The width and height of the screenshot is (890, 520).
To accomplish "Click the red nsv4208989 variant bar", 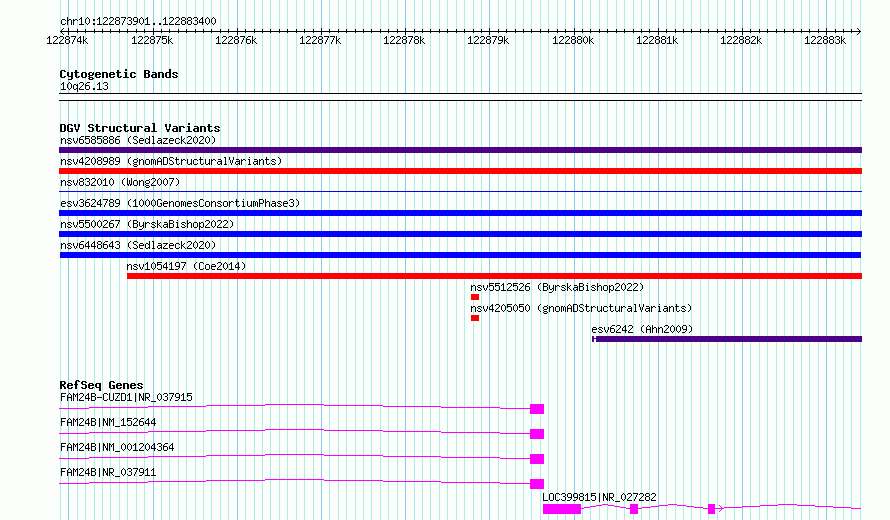I will coord(460,171).
